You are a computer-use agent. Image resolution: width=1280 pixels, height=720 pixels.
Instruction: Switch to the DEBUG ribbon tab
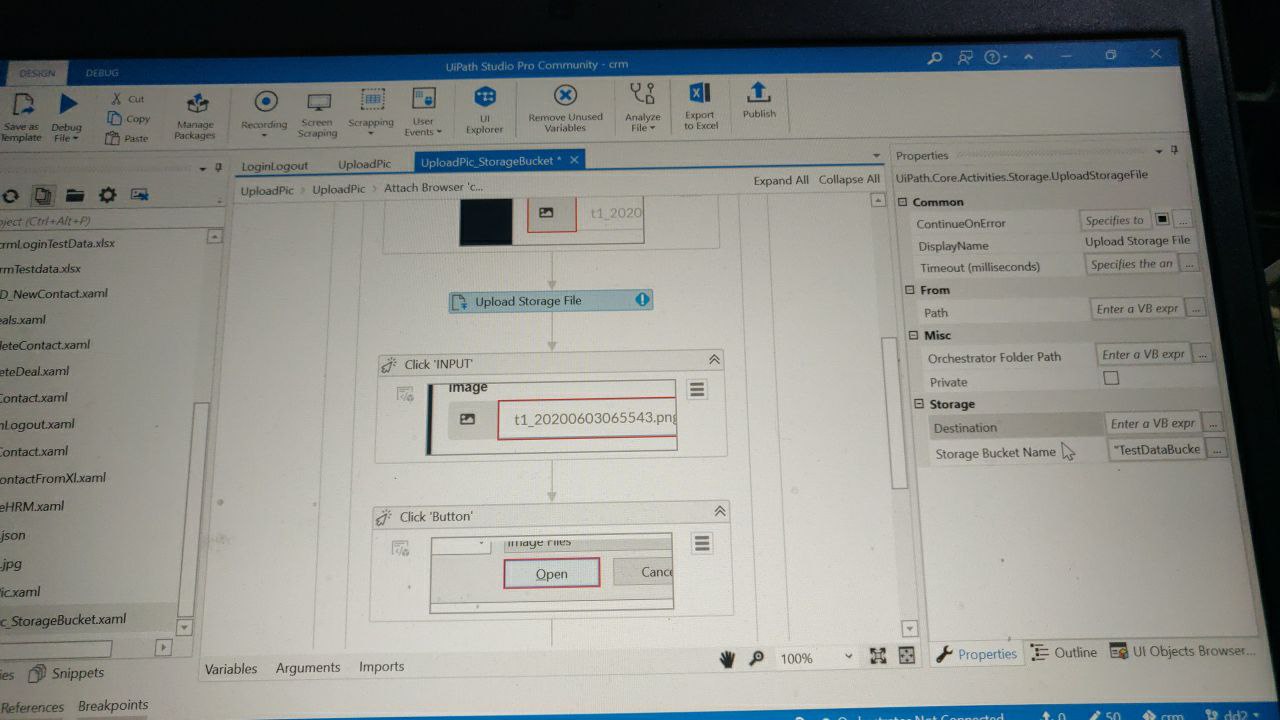coord(101,73)
